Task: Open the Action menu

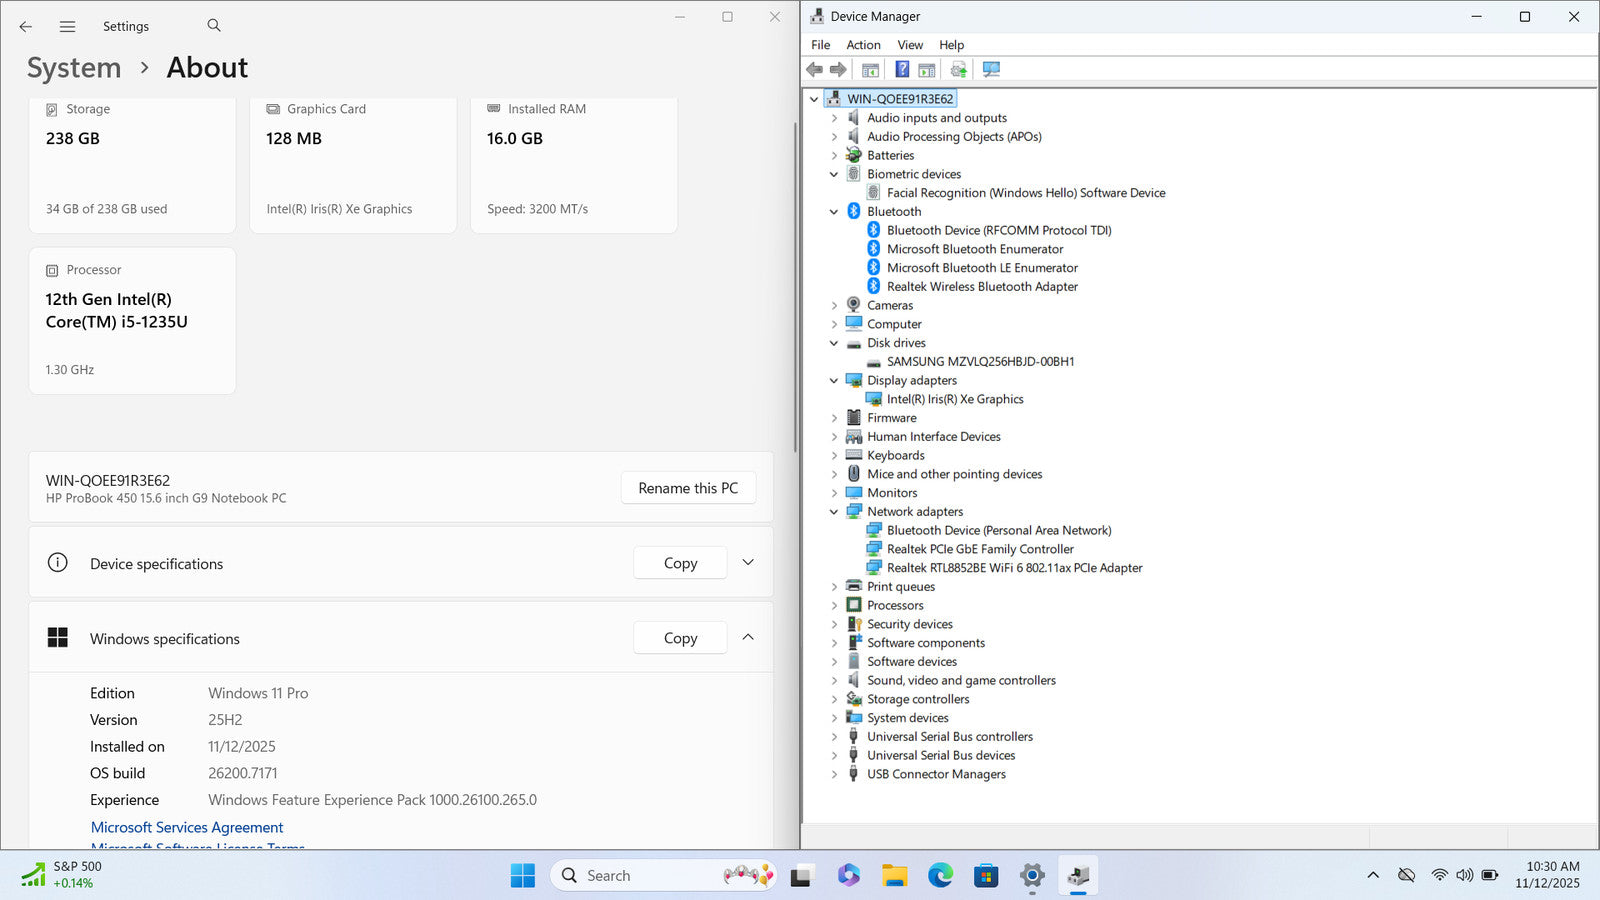Action: point(863,45)
